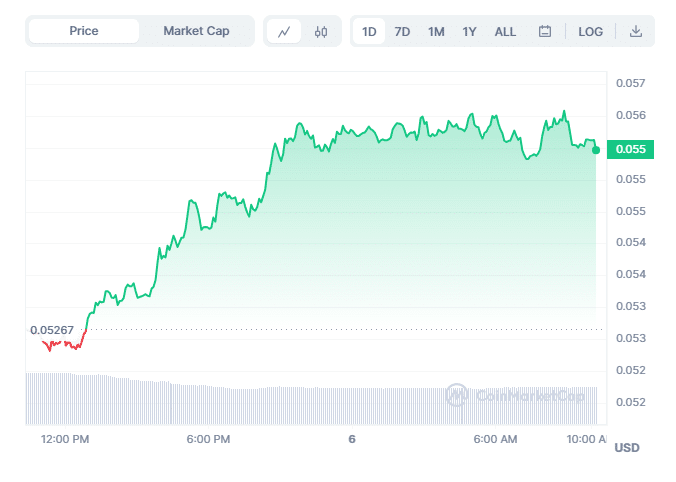Select the Price tab
Image resolution: width=676 pixels, height=482 pixels.
[x=84, y=31]
